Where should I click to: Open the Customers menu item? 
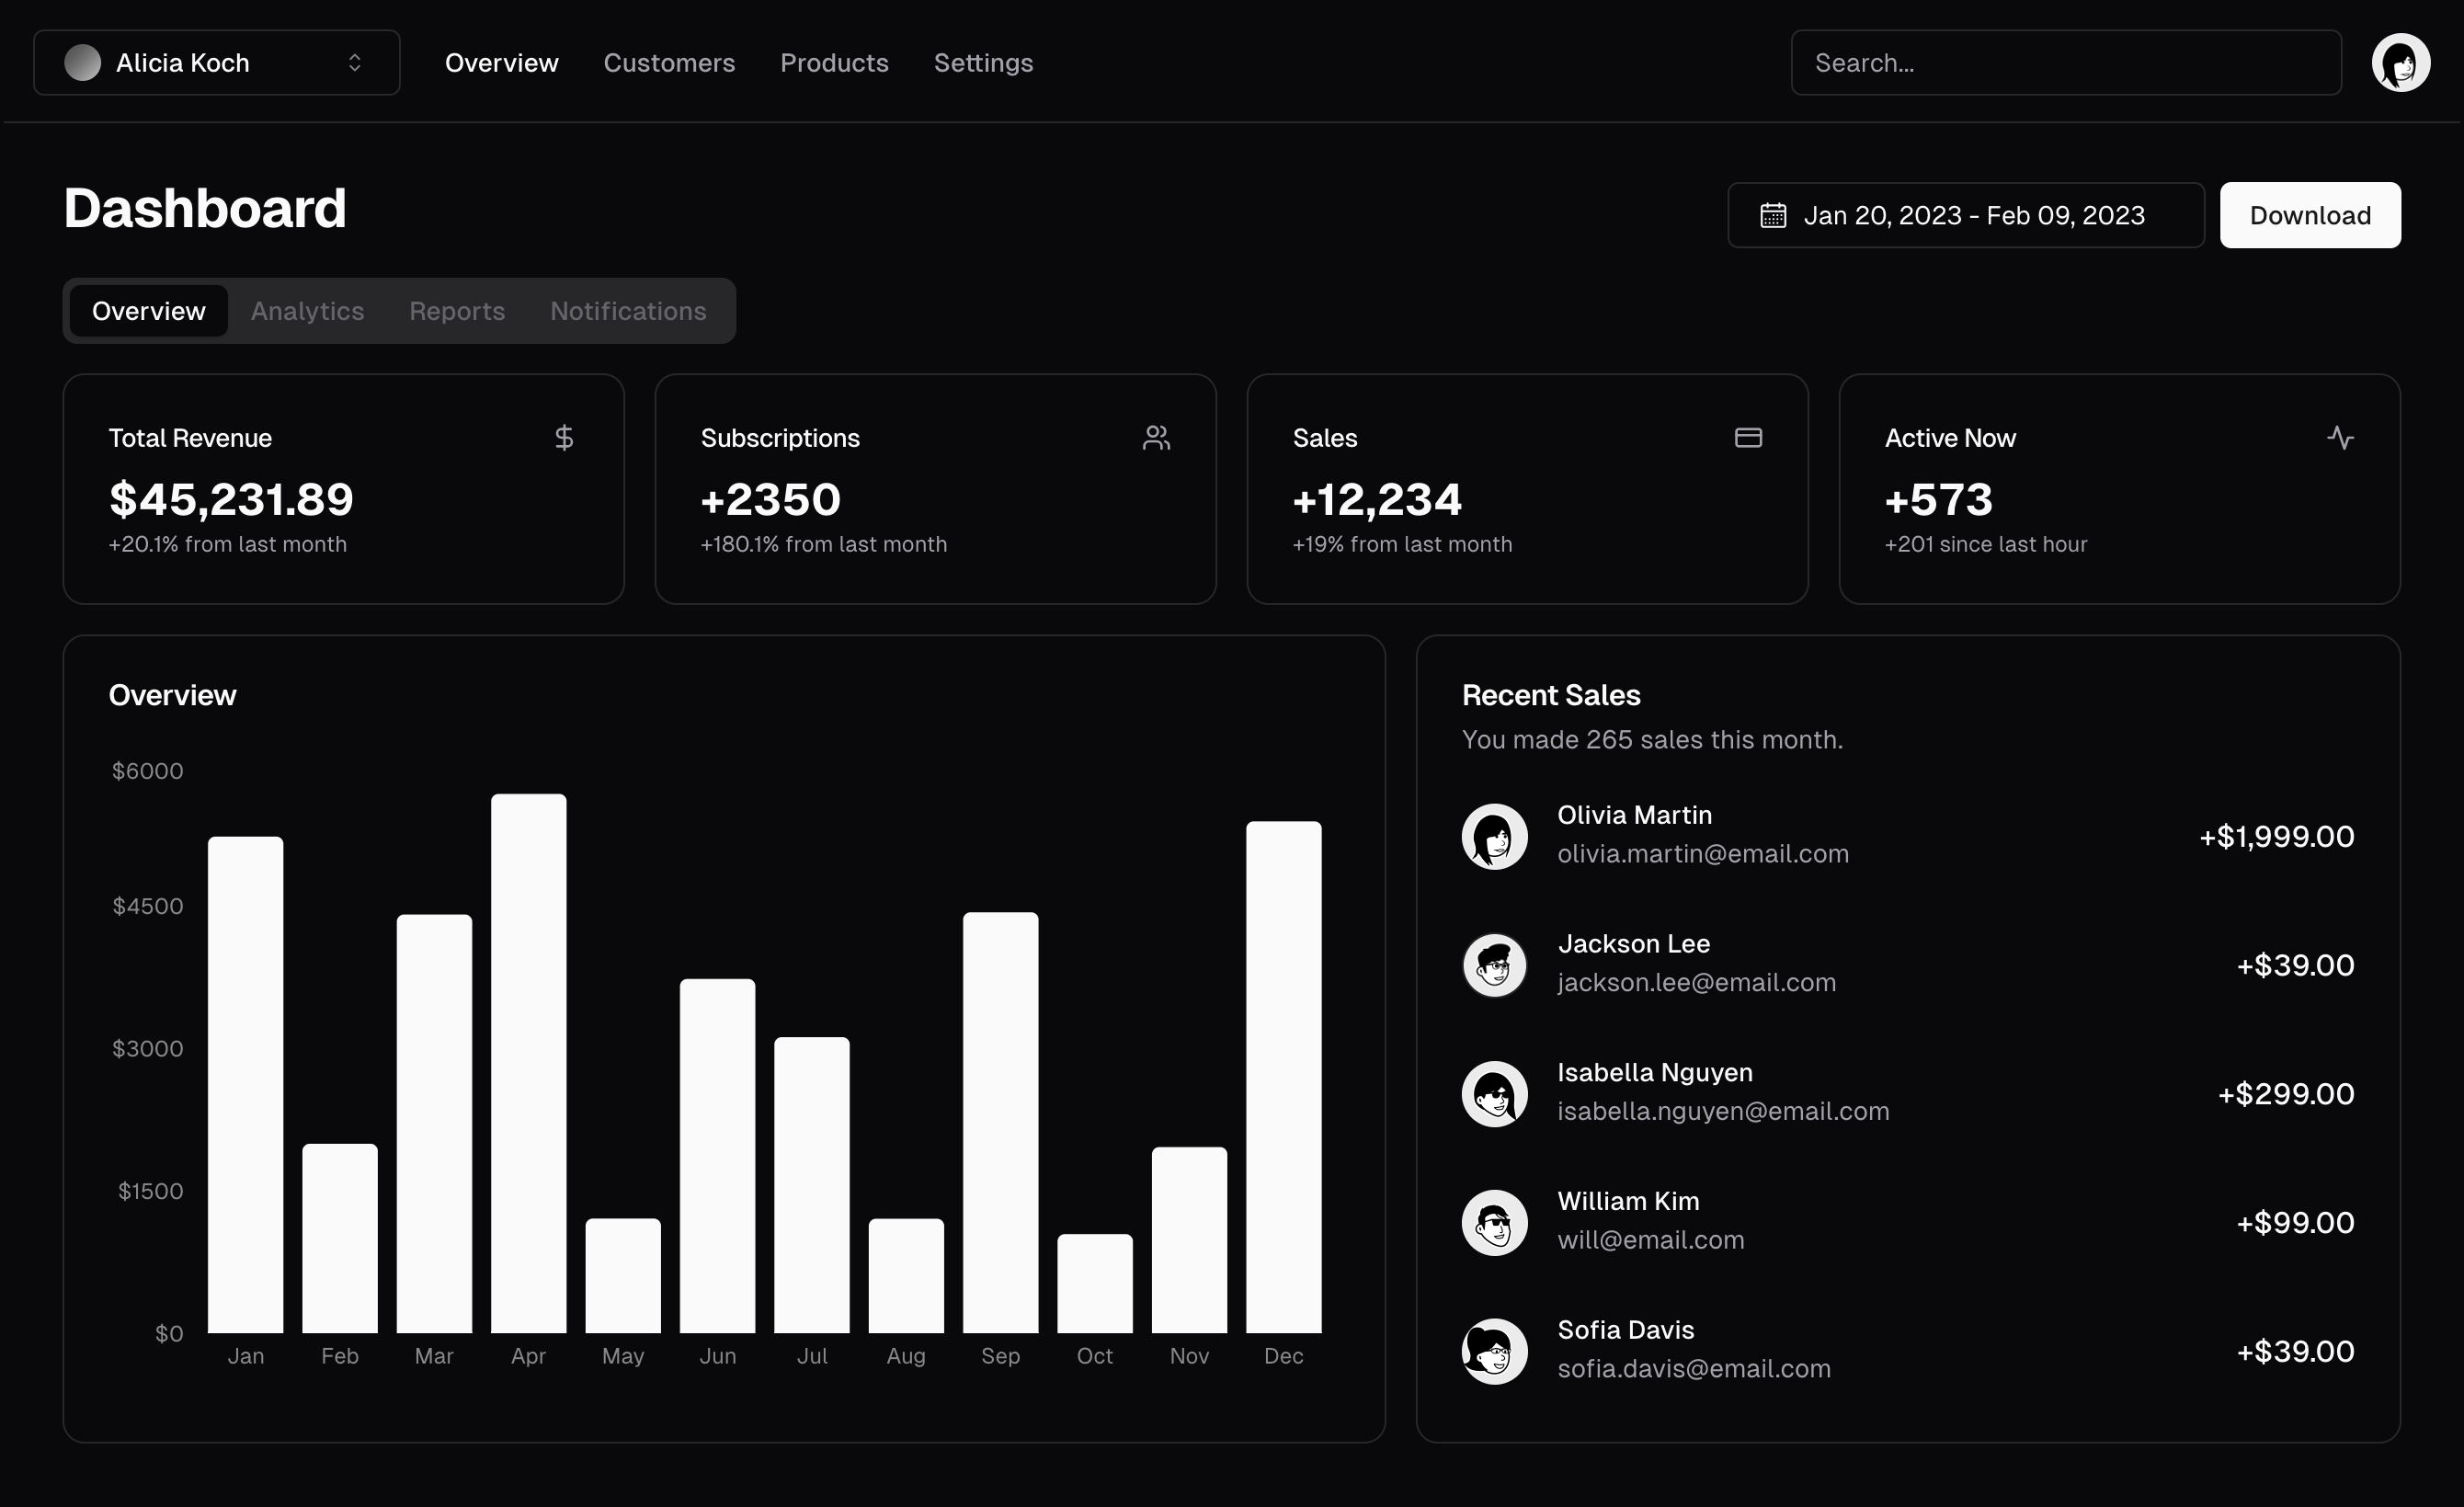[668, 62]
